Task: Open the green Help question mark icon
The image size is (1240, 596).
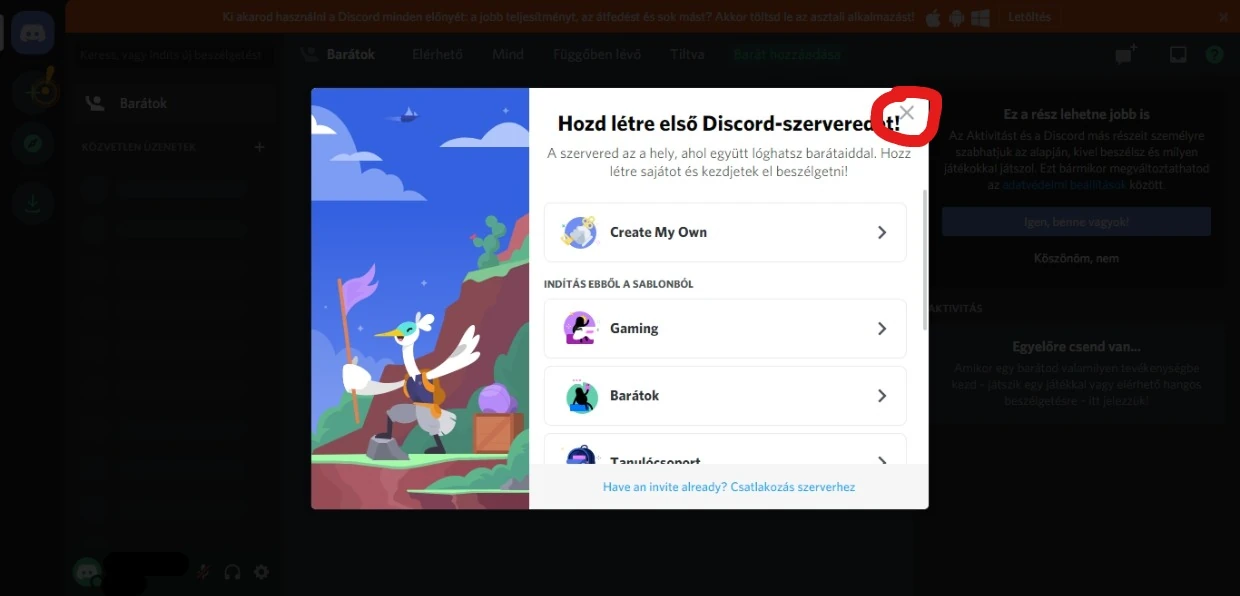Action: pyautogui.click(x=1214, y=55)
